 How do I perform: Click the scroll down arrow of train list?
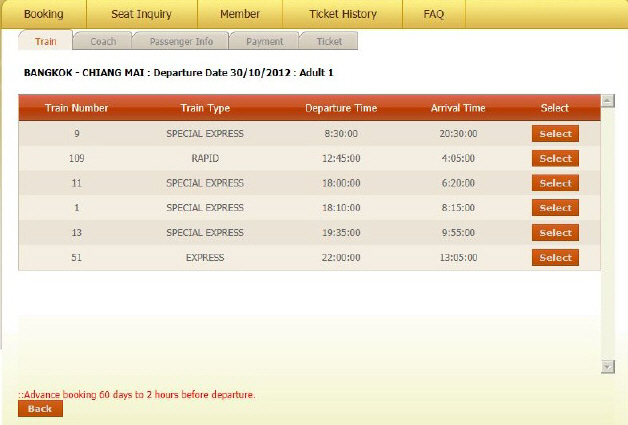608,367
